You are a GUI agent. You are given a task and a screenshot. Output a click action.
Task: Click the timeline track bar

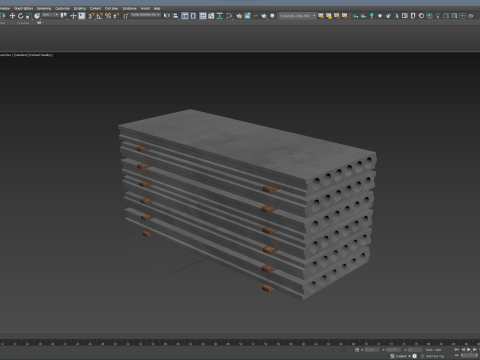240,342
